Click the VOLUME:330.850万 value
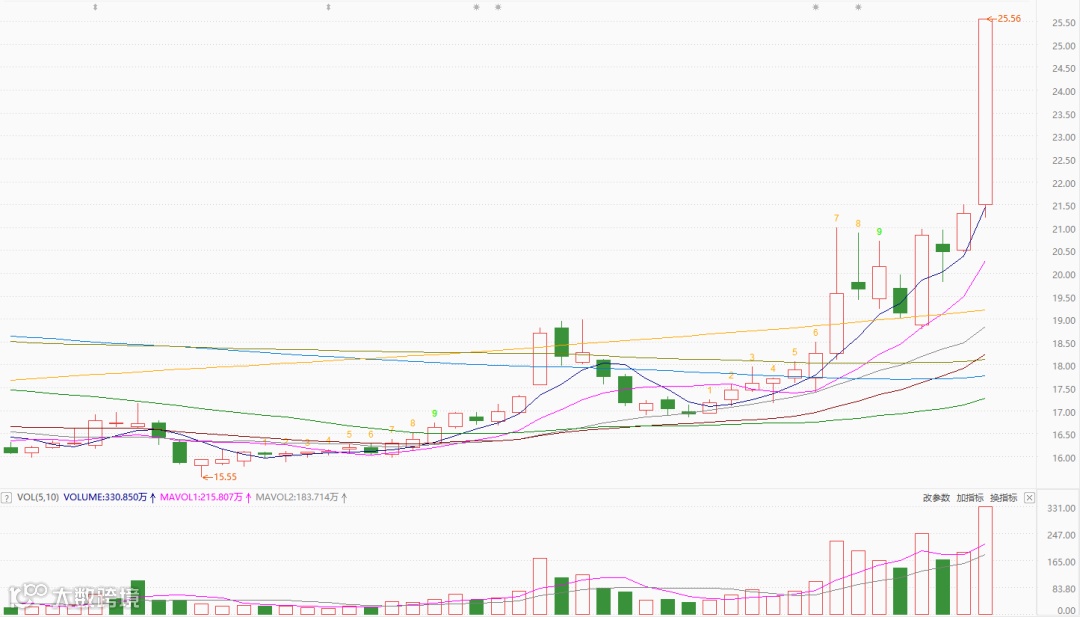 click(104, 497)
